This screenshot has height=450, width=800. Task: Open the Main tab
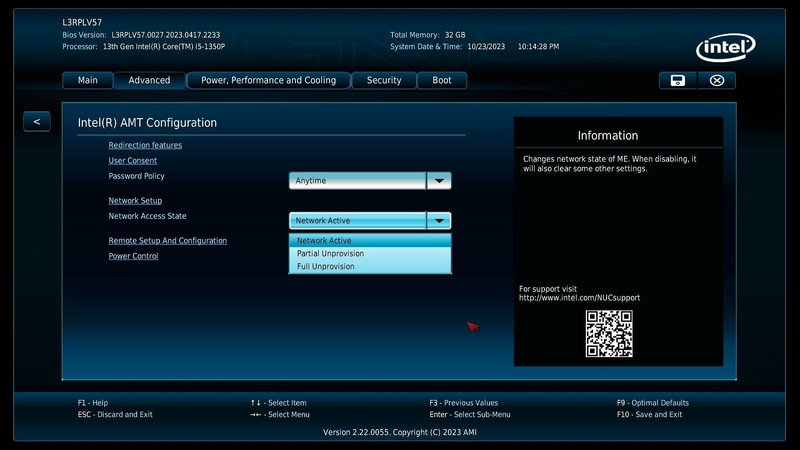(x=88, y=80)
